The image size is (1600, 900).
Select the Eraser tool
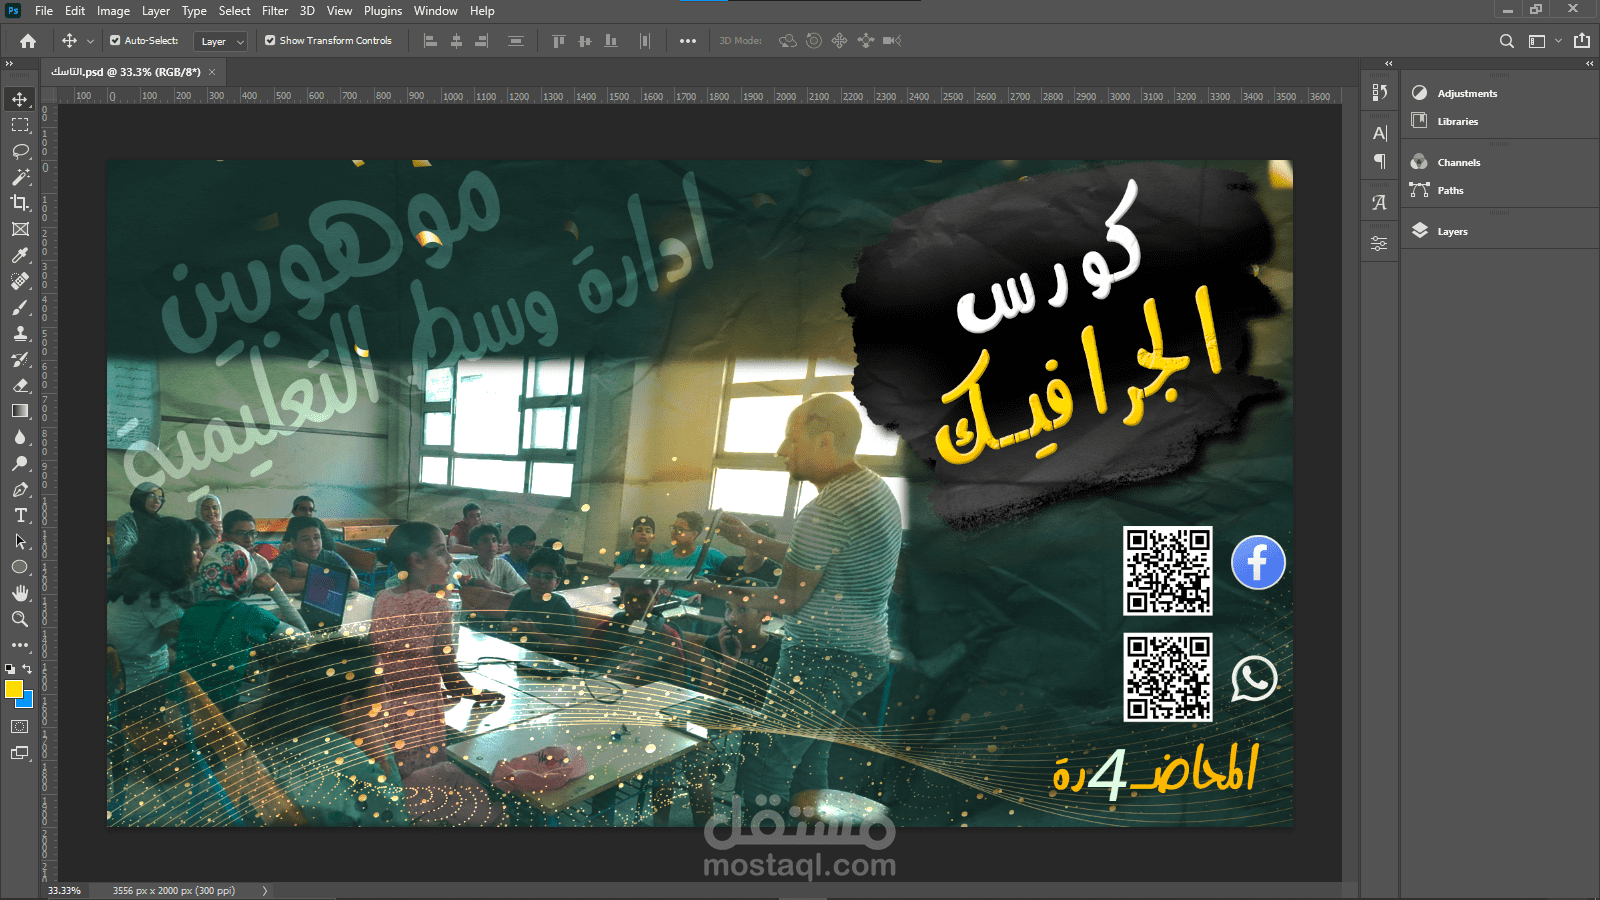(x=20, y=385)
